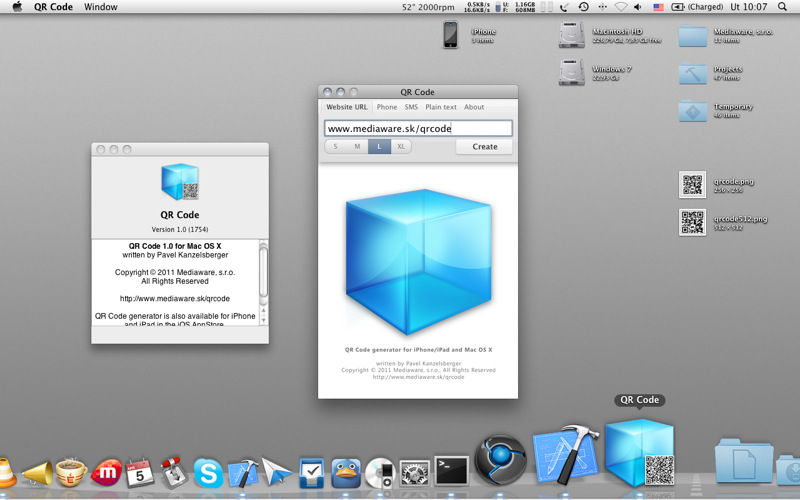Screen dimensions: 800x500
Task: Click the US flag input source icon
Action: [x=658, y=7]
